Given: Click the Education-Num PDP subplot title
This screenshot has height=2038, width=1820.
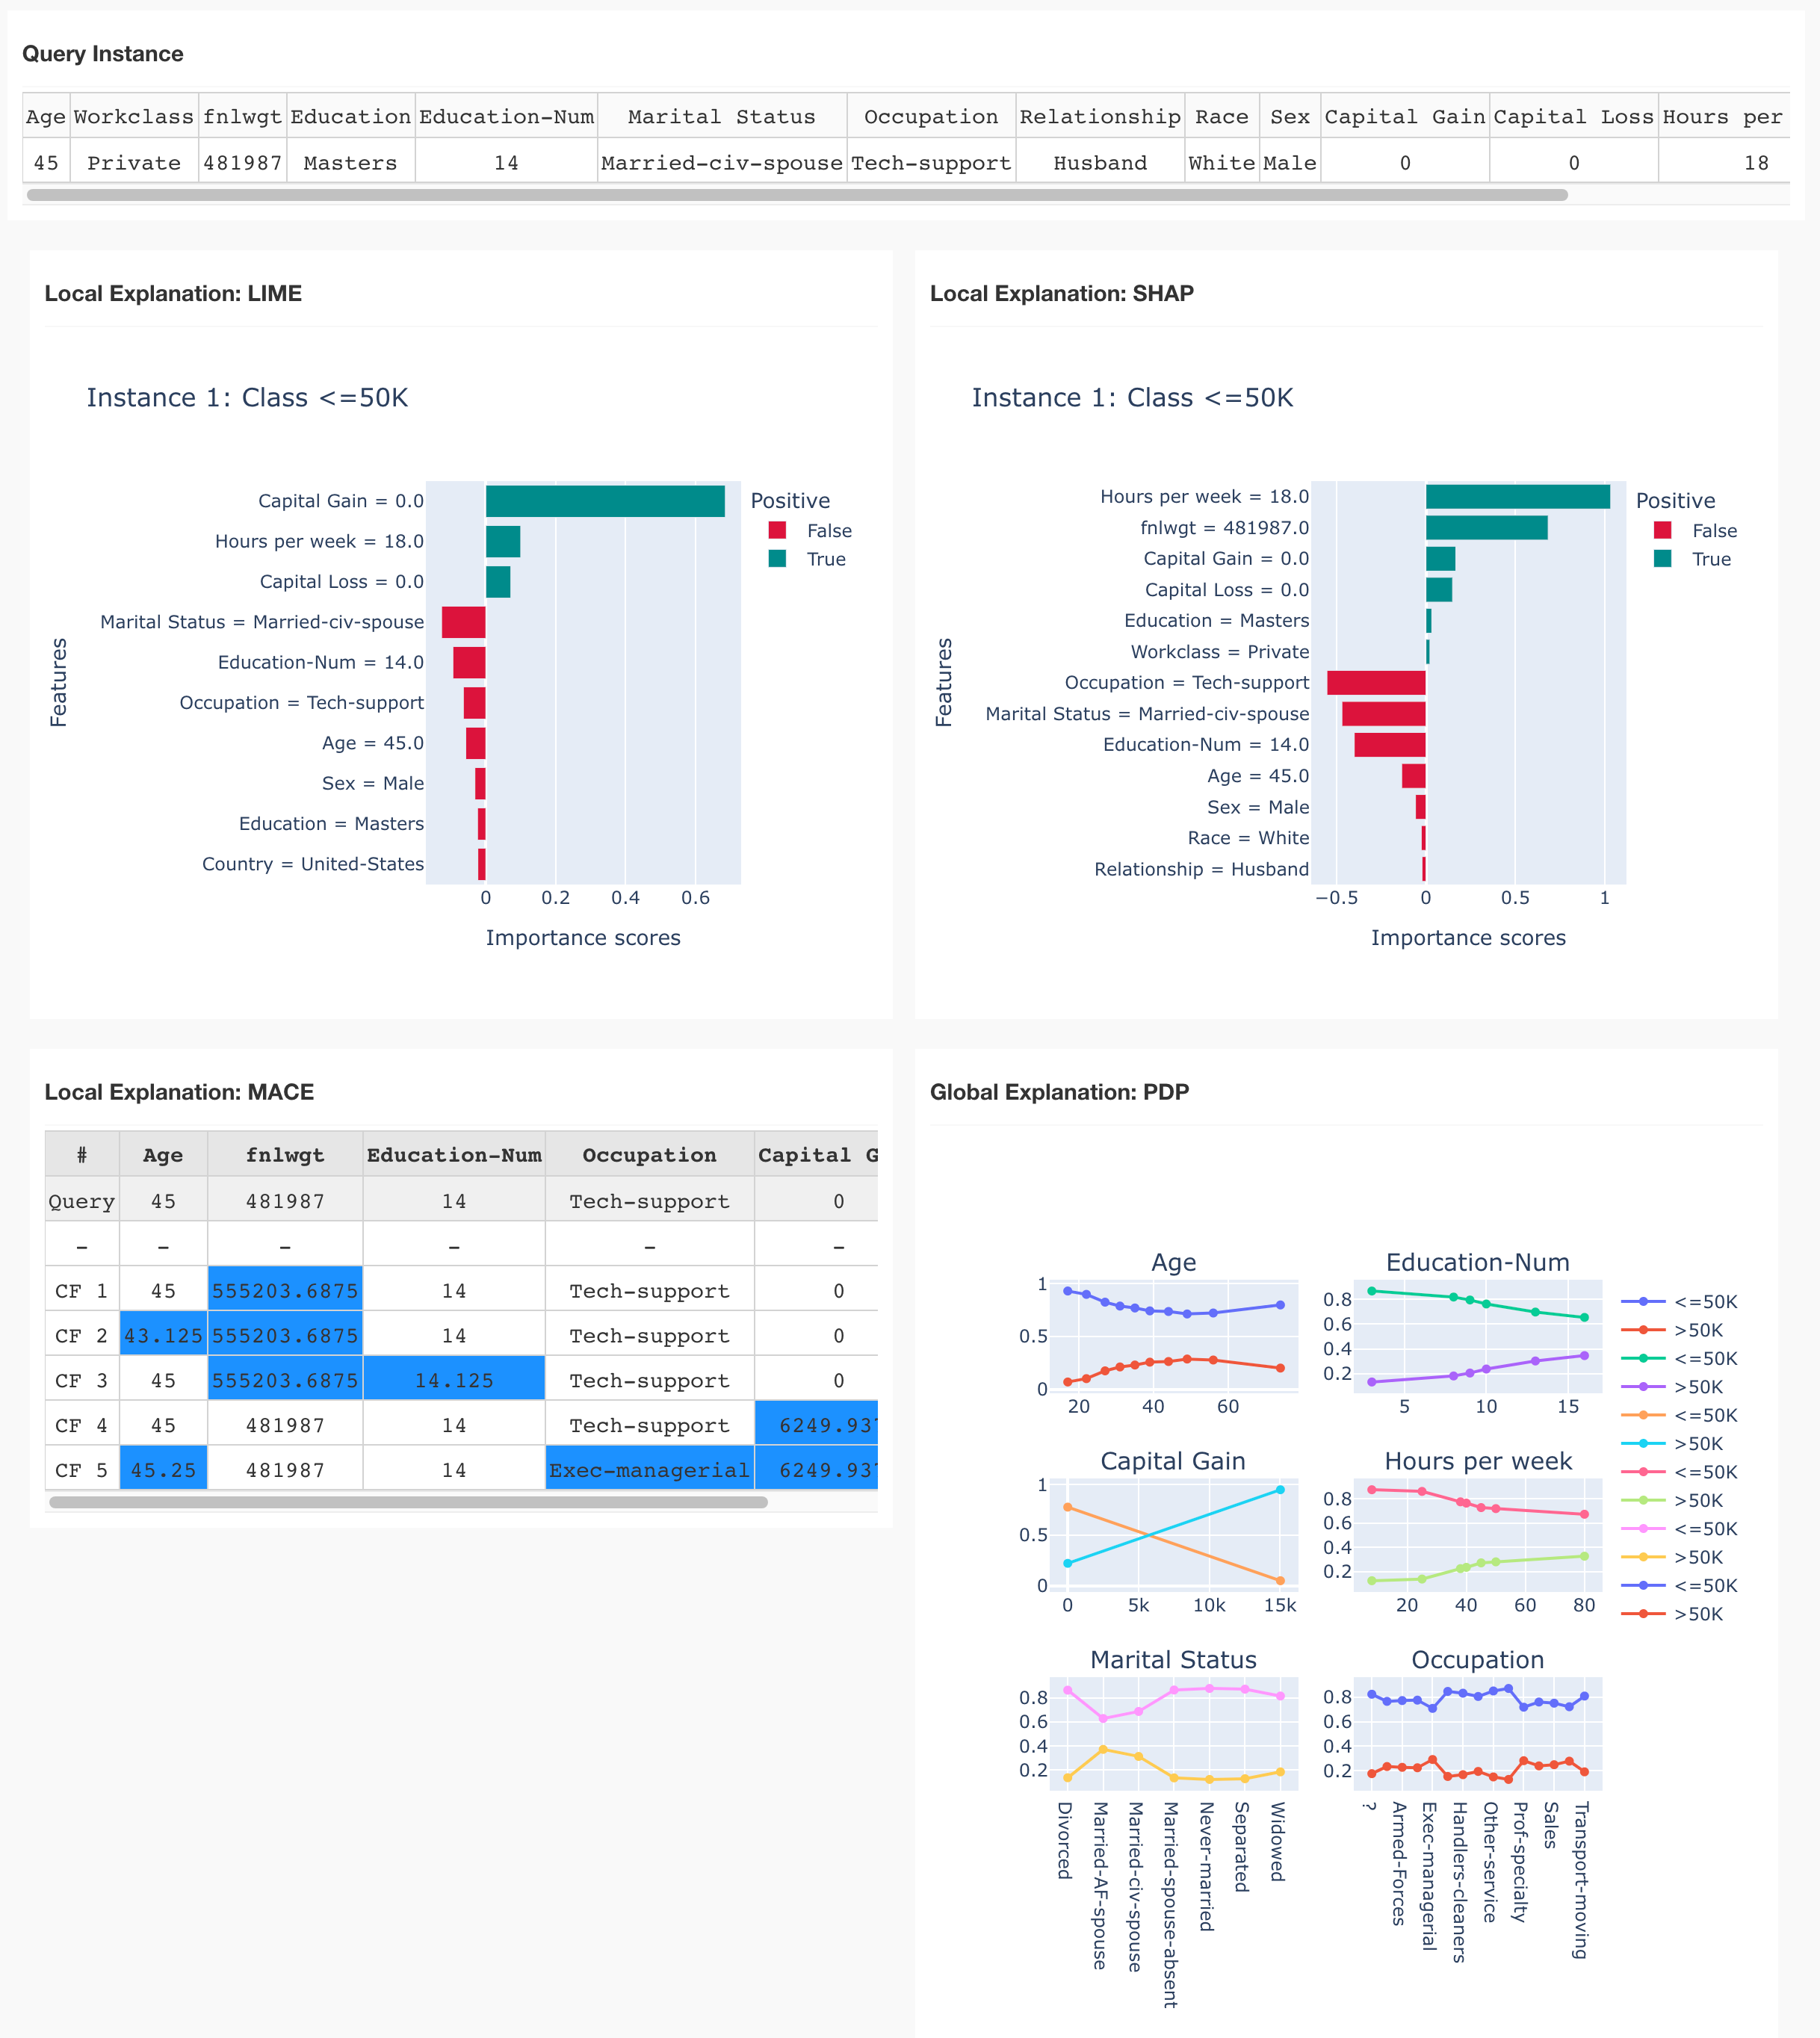Looking at the screenshot, I should (1478, 1262).
